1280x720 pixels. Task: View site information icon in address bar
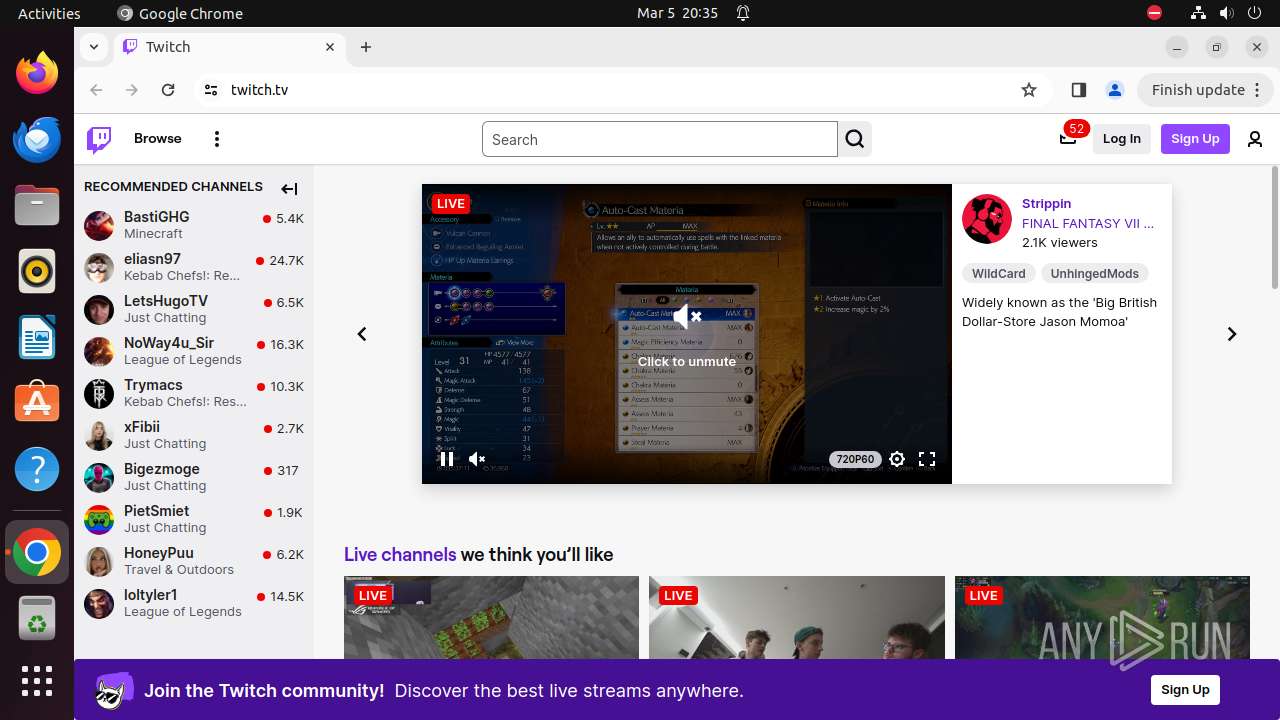pos(210,90)
